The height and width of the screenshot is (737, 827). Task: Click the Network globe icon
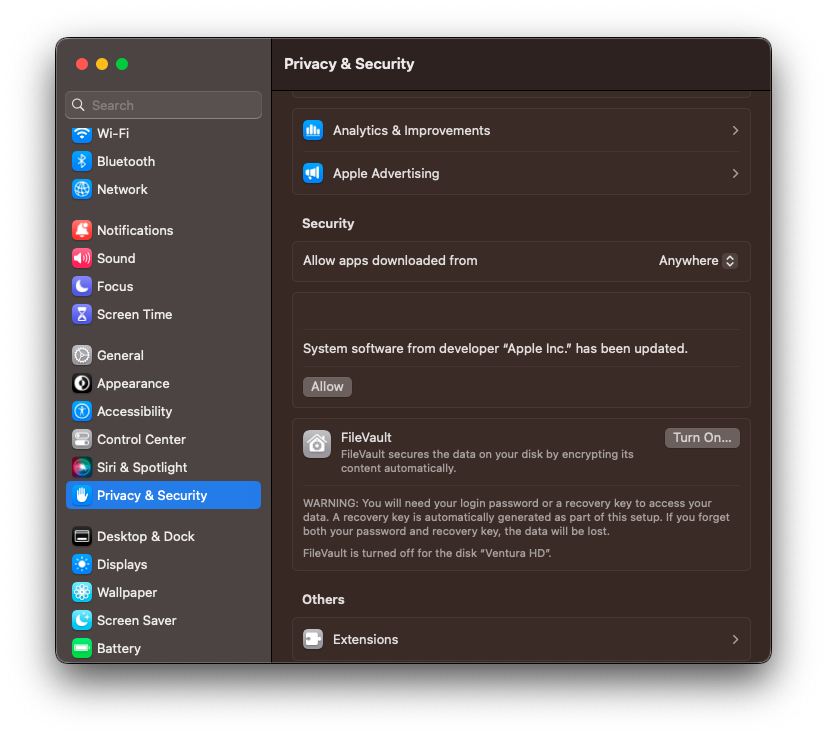[x=82, y=189]
